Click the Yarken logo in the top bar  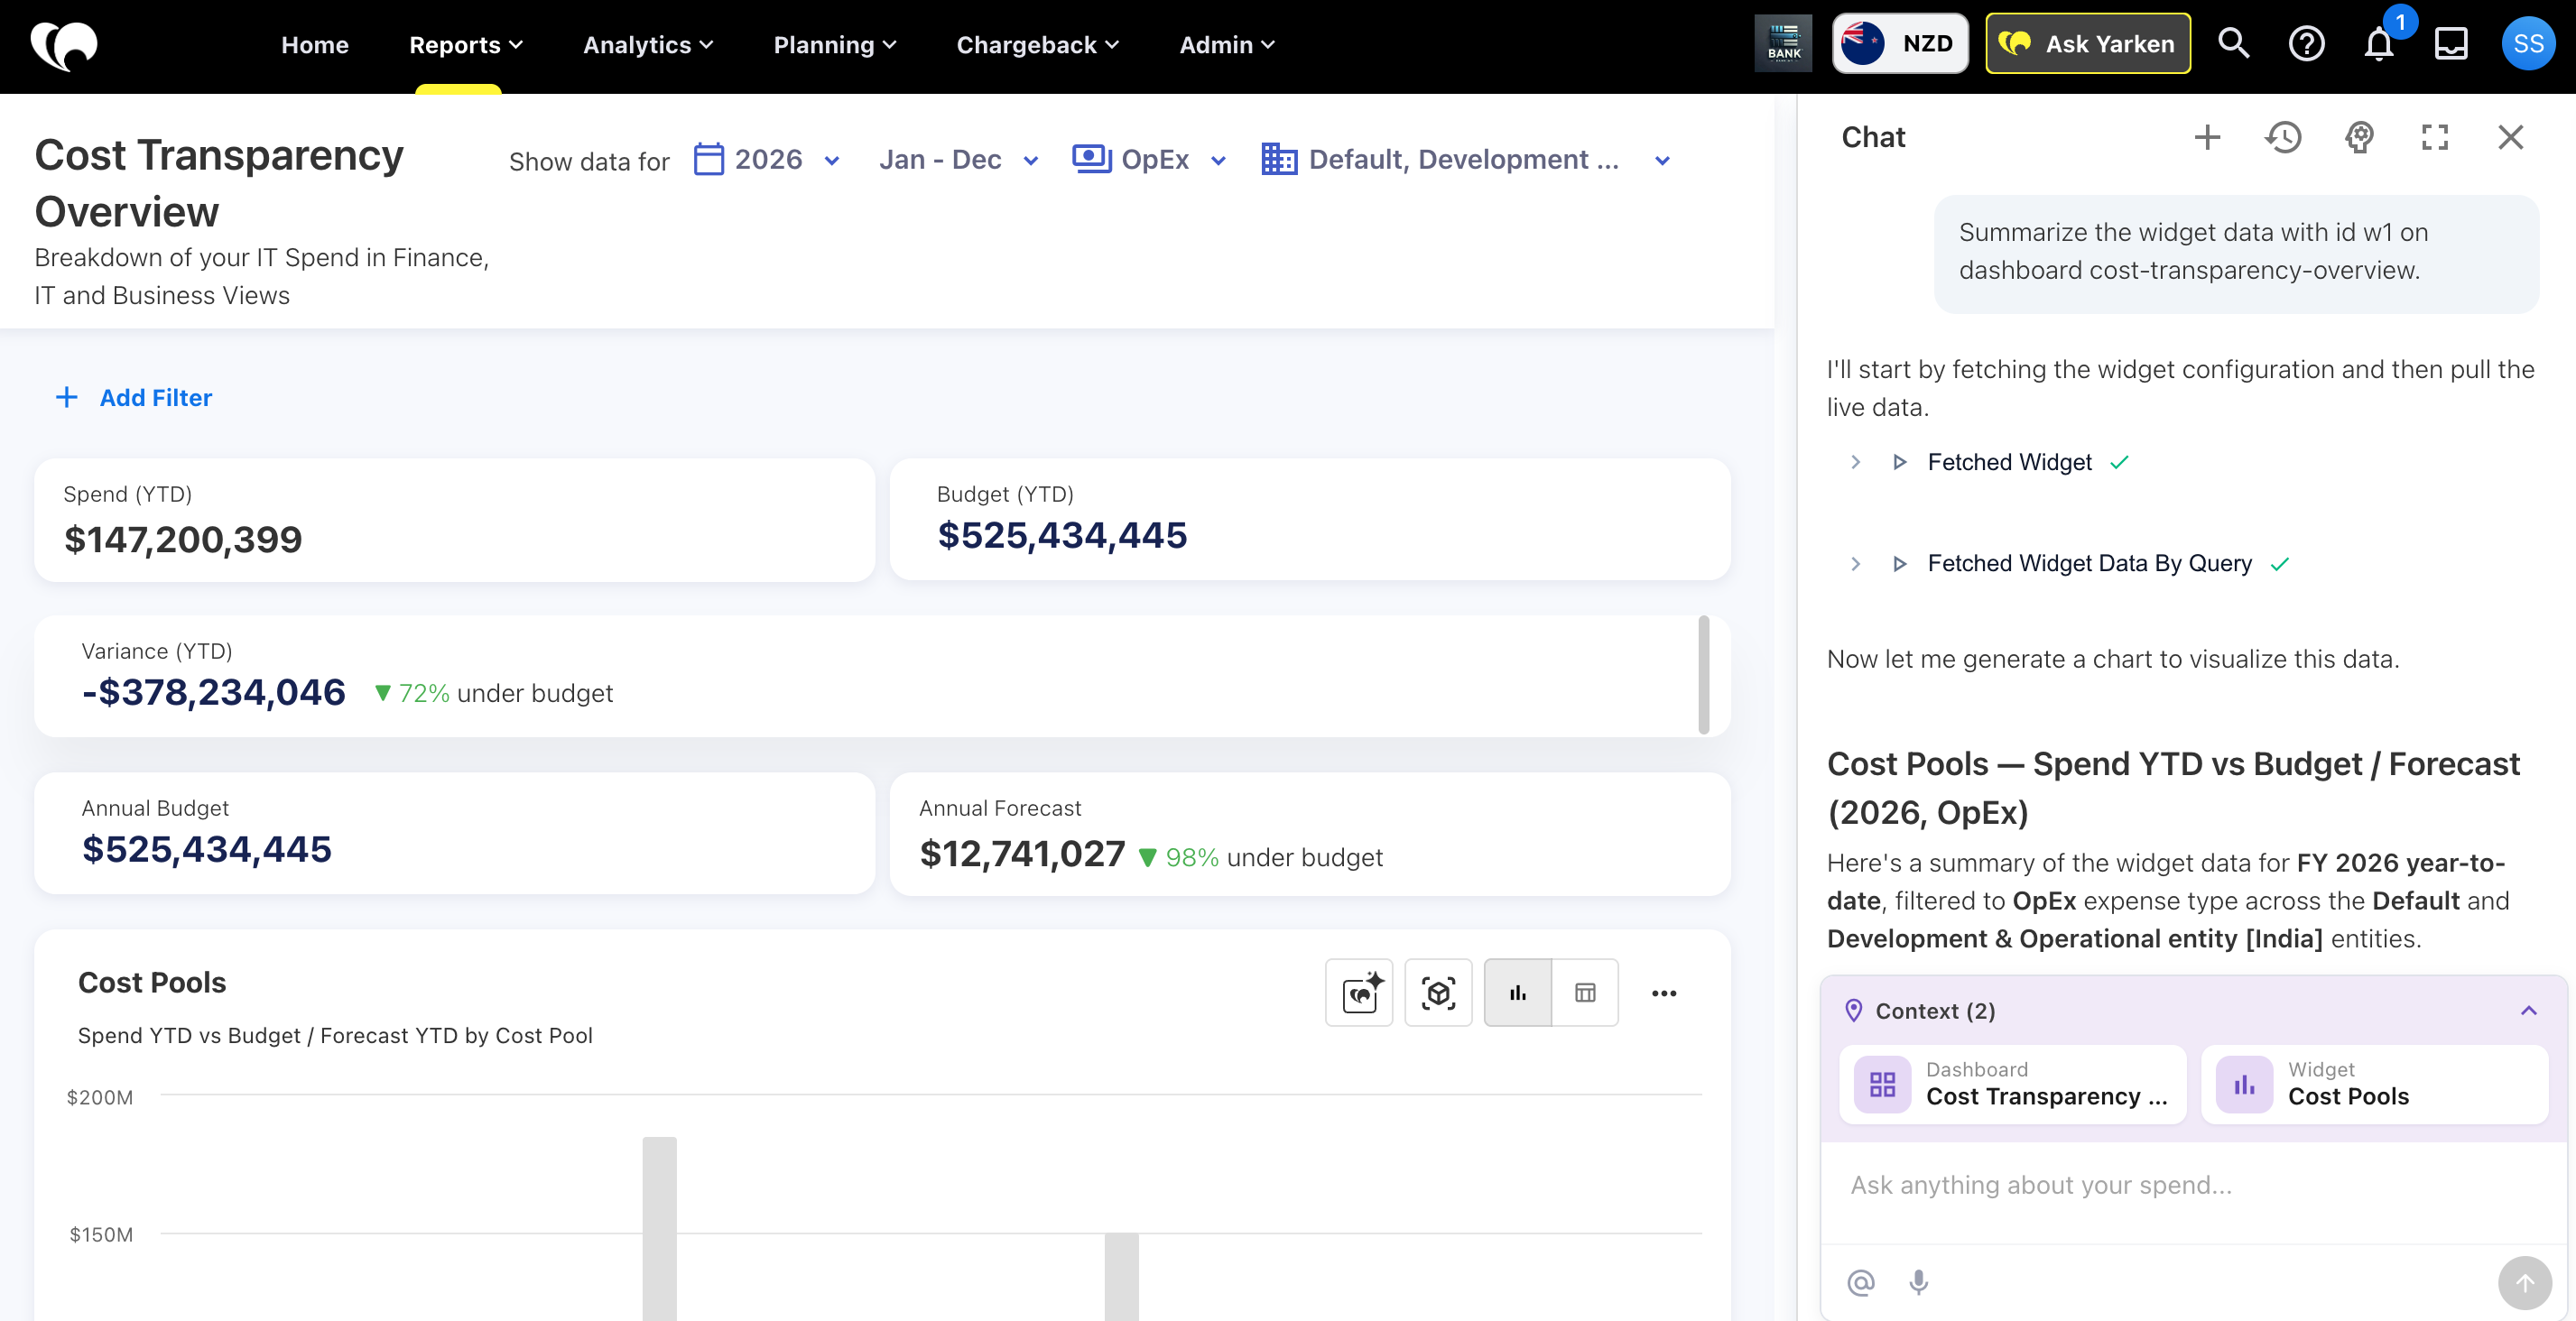[x=64, y=45]
